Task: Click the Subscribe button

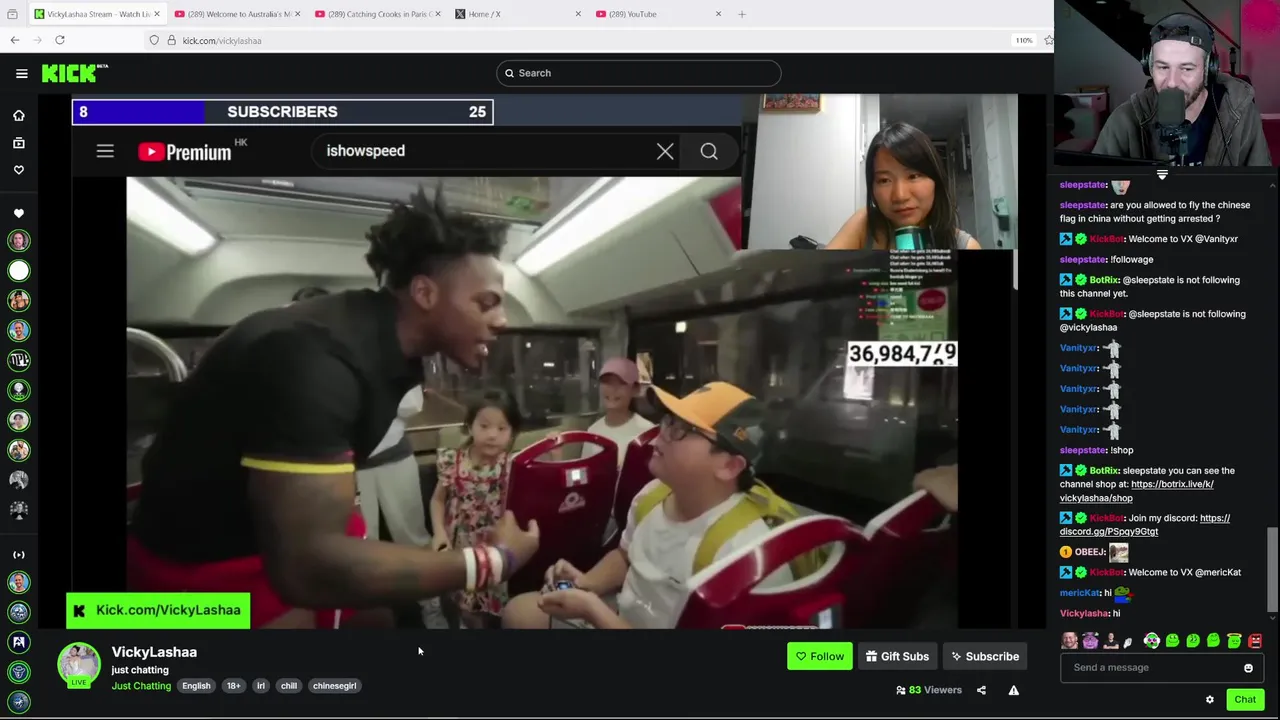Action: [985, 656]
